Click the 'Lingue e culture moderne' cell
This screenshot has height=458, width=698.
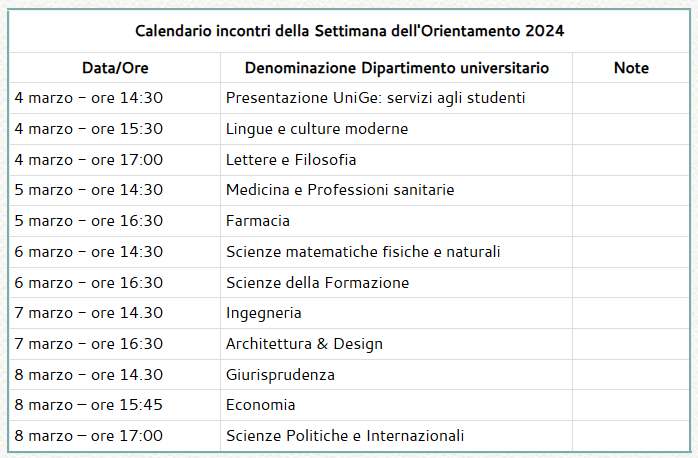[x=317, y=129]
